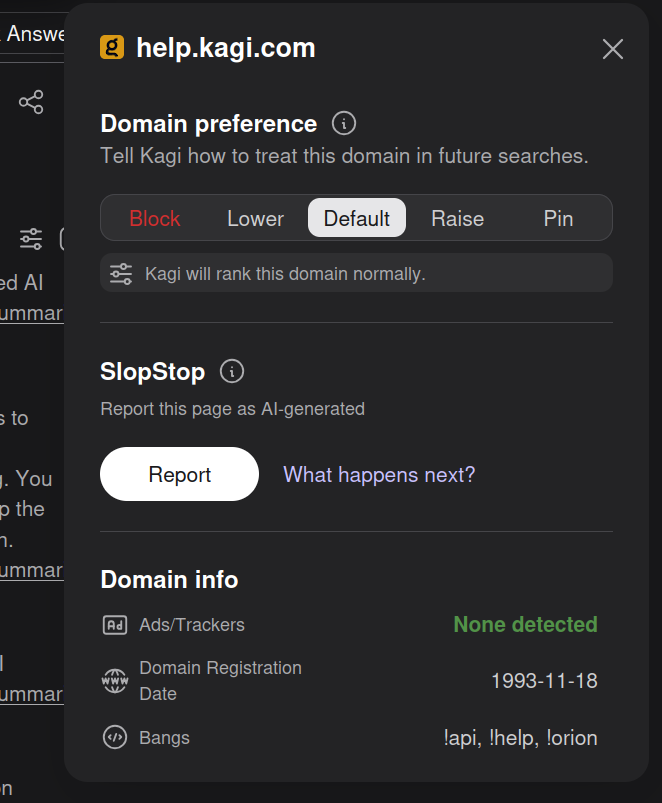This screenshot has height=803, width=662.
Task: Click the 'Ads/Trackers' label
Action: click(x=192, y=625)
